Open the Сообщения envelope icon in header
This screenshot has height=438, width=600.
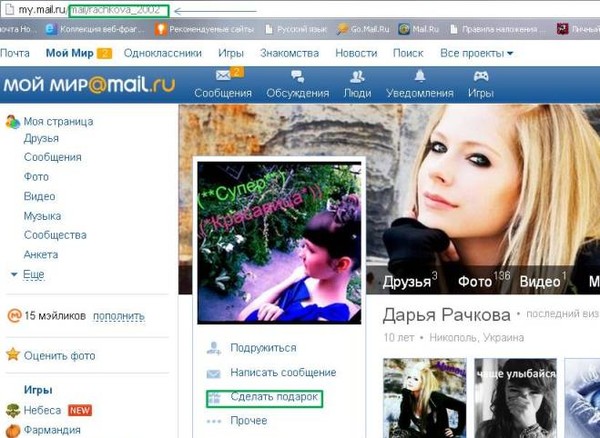pos(223,75)
